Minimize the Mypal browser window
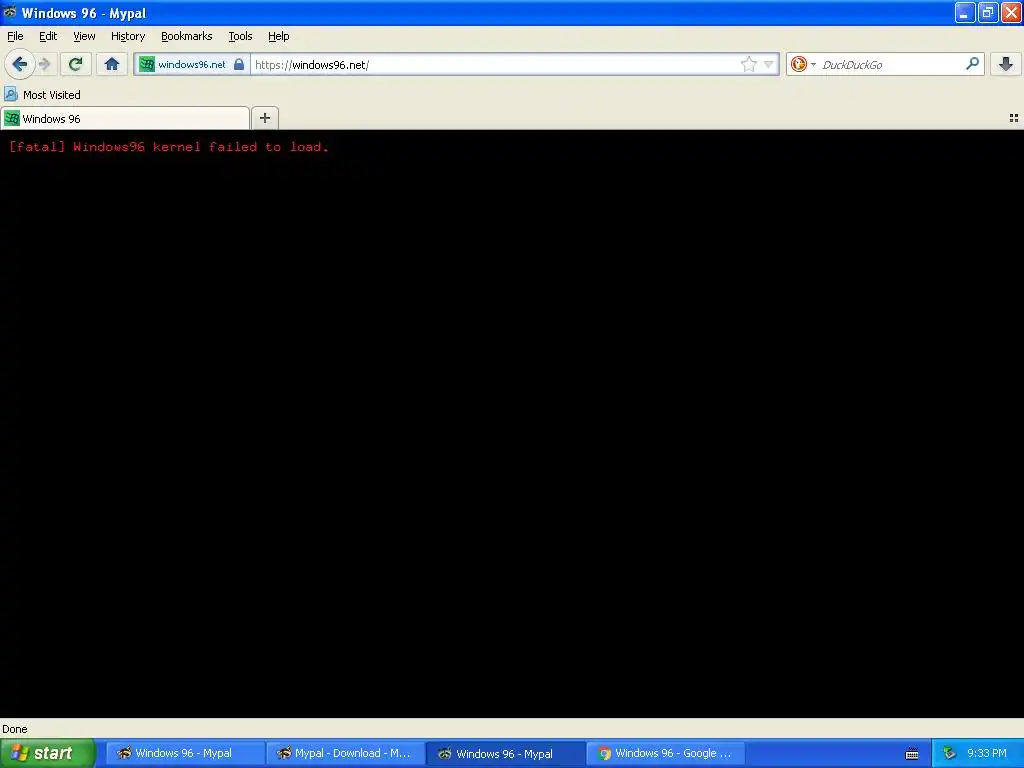The height and width of the screenshot is (768, 1024). pos(965,12)
